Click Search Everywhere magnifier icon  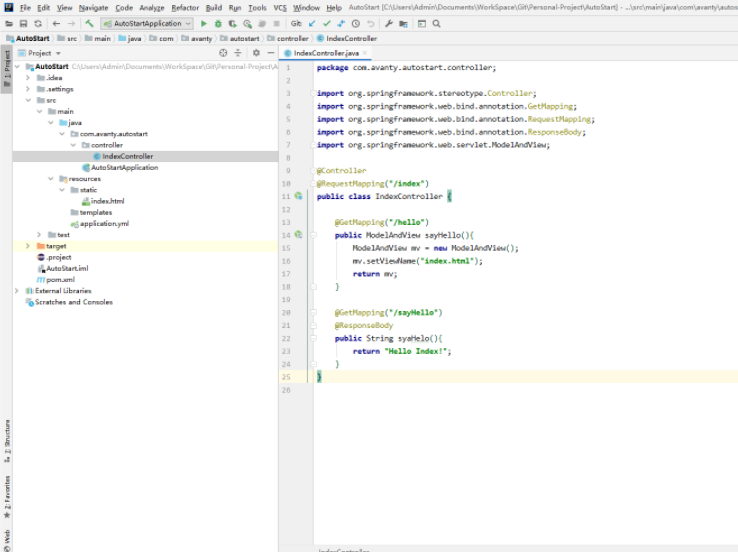point(436,24)
